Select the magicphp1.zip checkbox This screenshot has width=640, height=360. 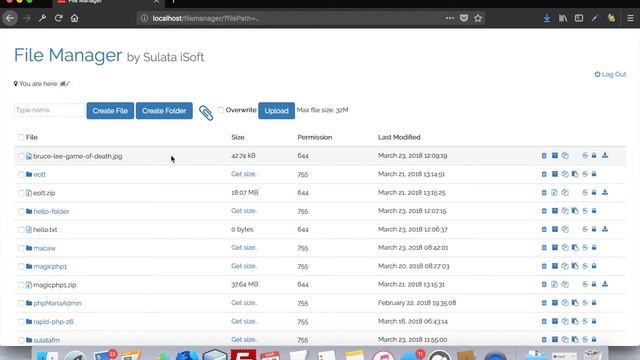[x=21, y=285]
